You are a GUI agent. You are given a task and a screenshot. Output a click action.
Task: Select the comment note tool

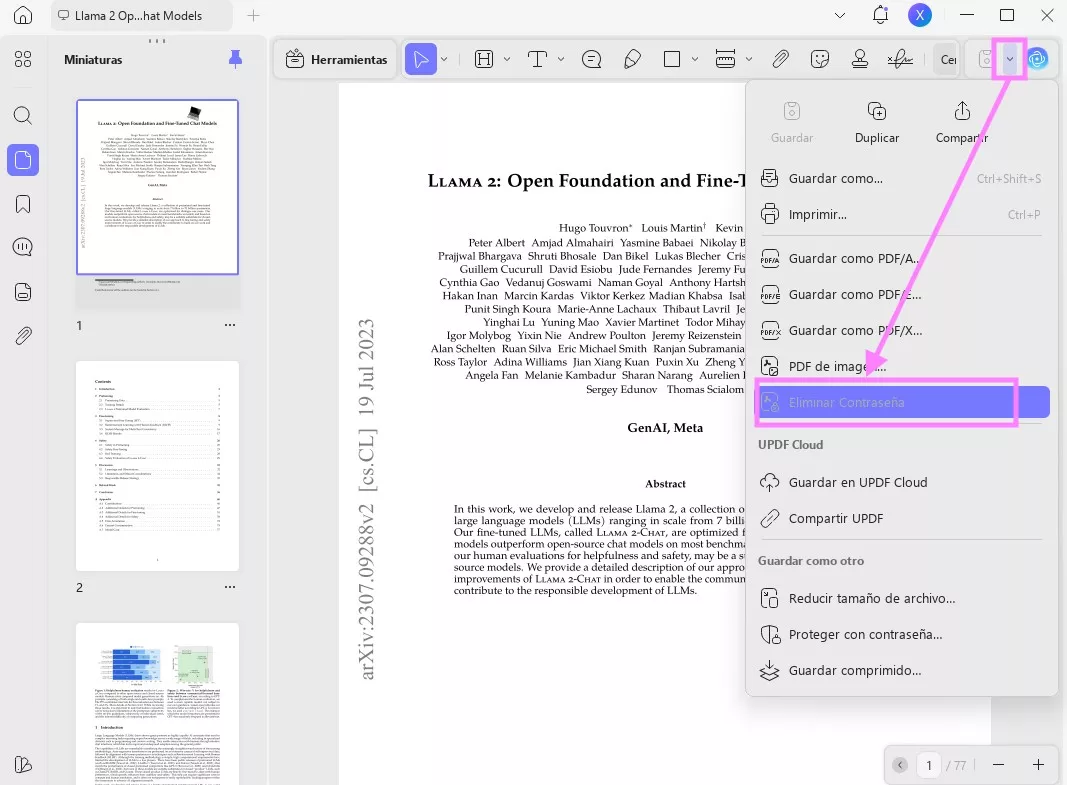(x=591, y=59)
